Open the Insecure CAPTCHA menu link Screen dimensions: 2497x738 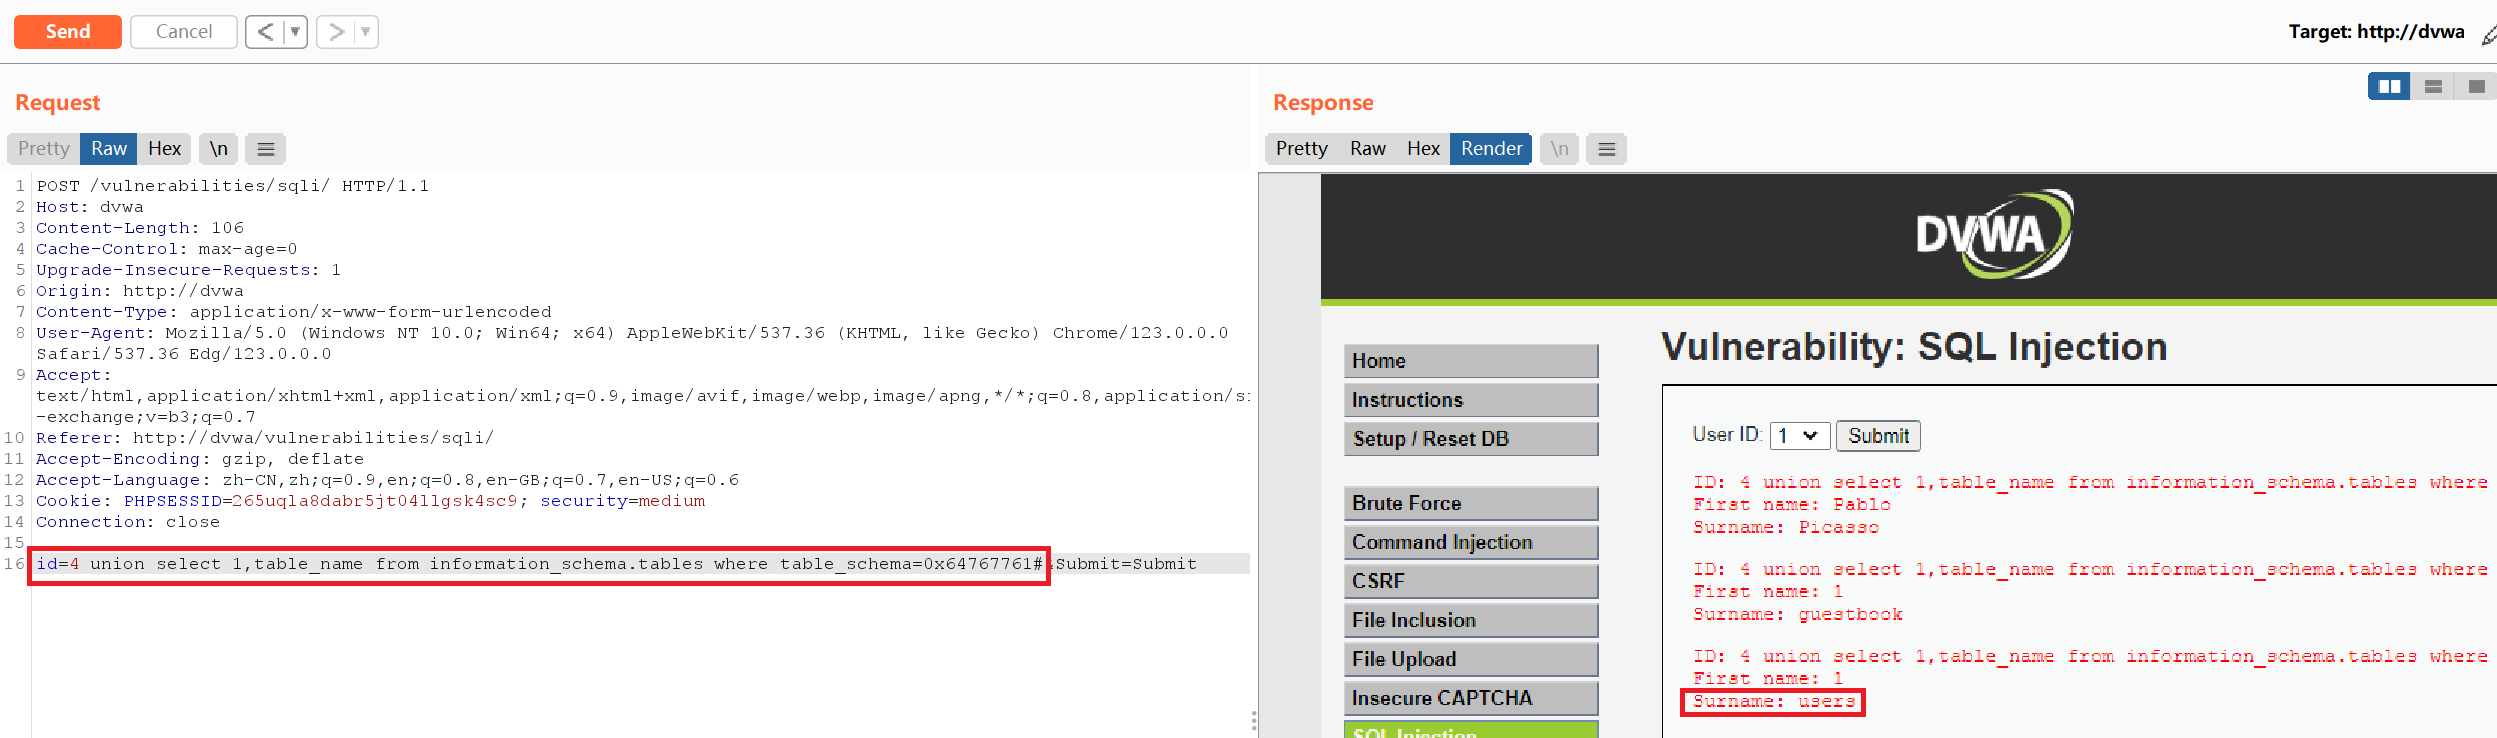pyautogui.click(x=1471, y=698)
